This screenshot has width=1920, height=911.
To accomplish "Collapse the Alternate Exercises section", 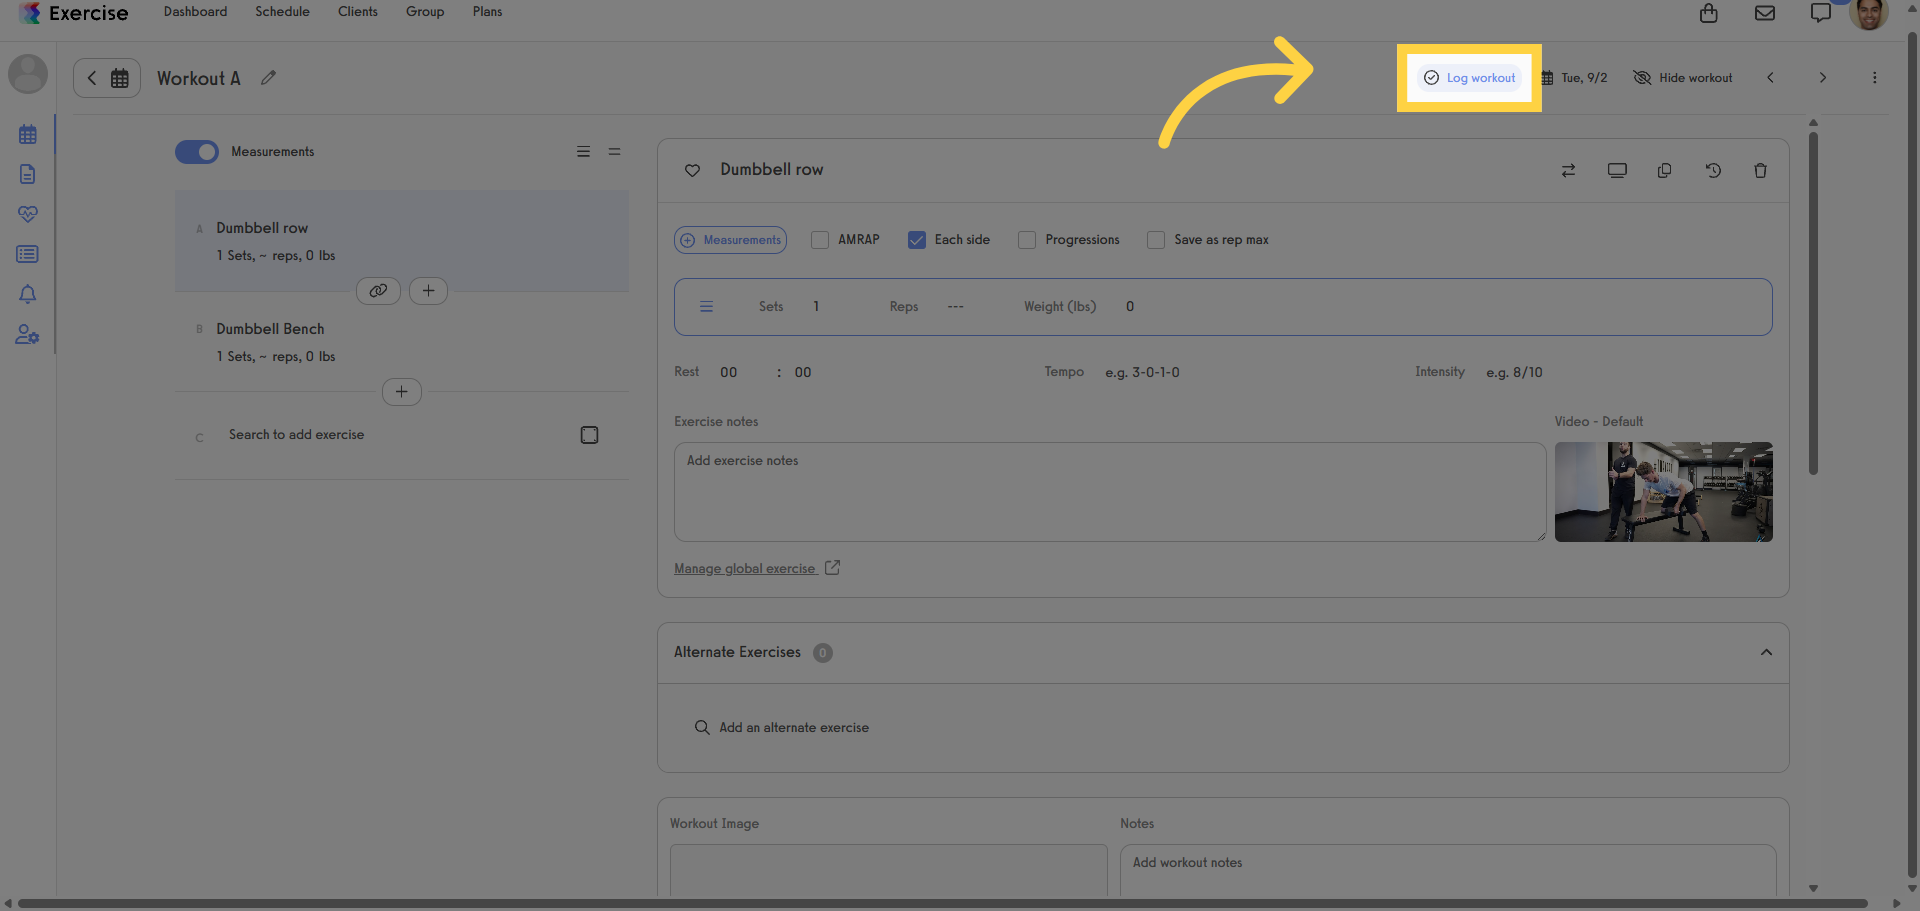I will point(1766,653).
